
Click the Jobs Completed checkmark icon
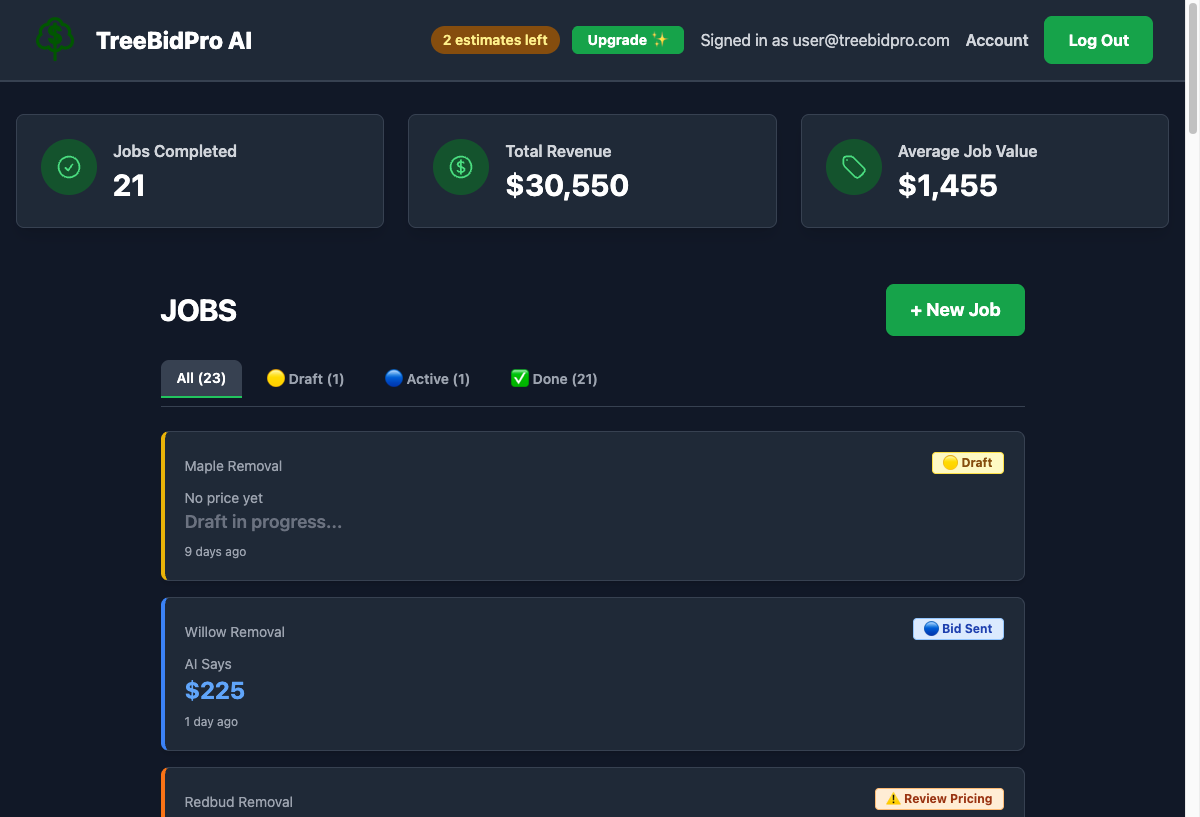point(69,167)
